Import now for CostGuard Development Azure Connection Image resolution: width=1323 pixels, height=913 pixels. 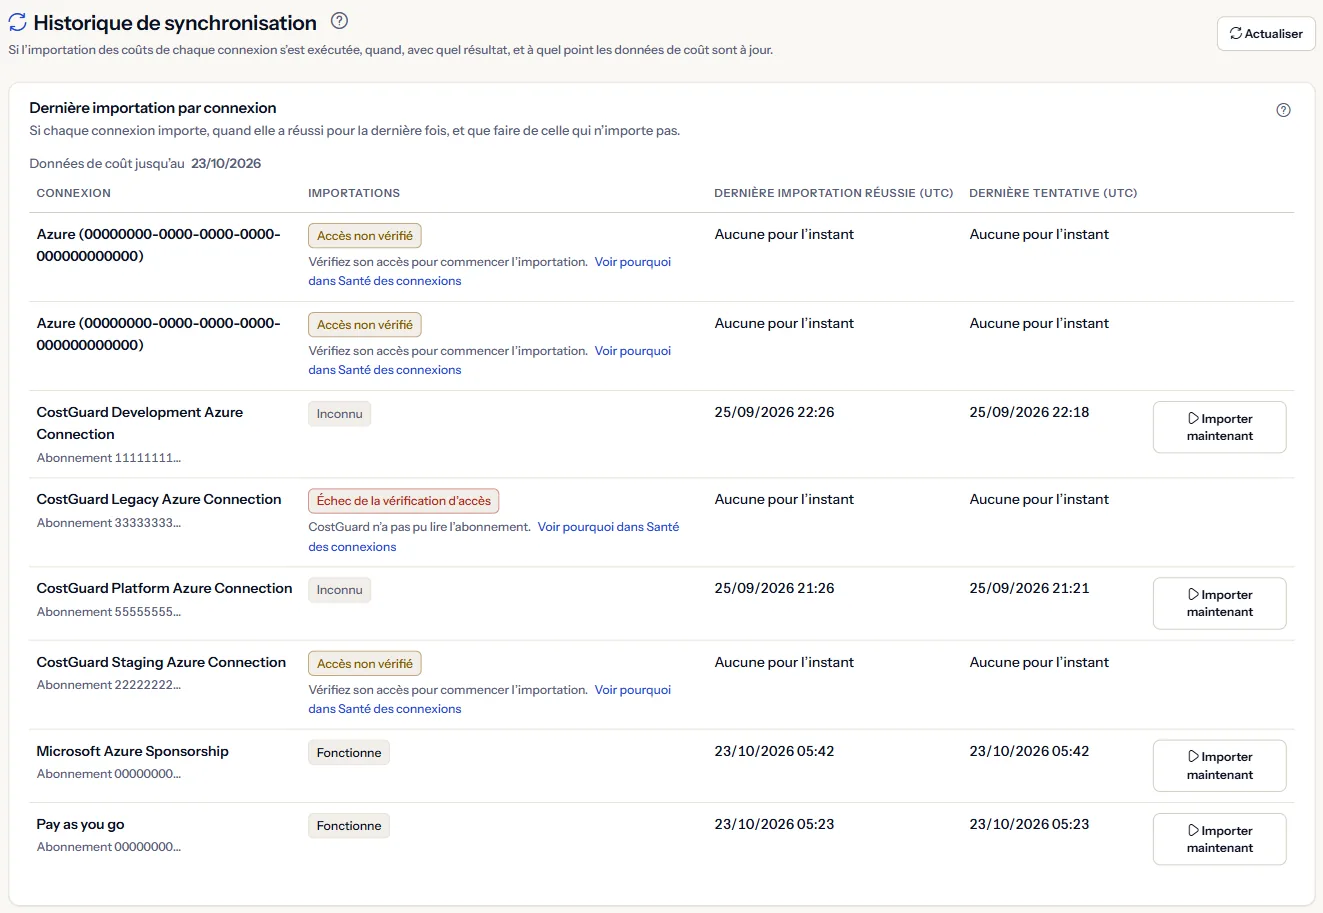tap(1219, 427)
